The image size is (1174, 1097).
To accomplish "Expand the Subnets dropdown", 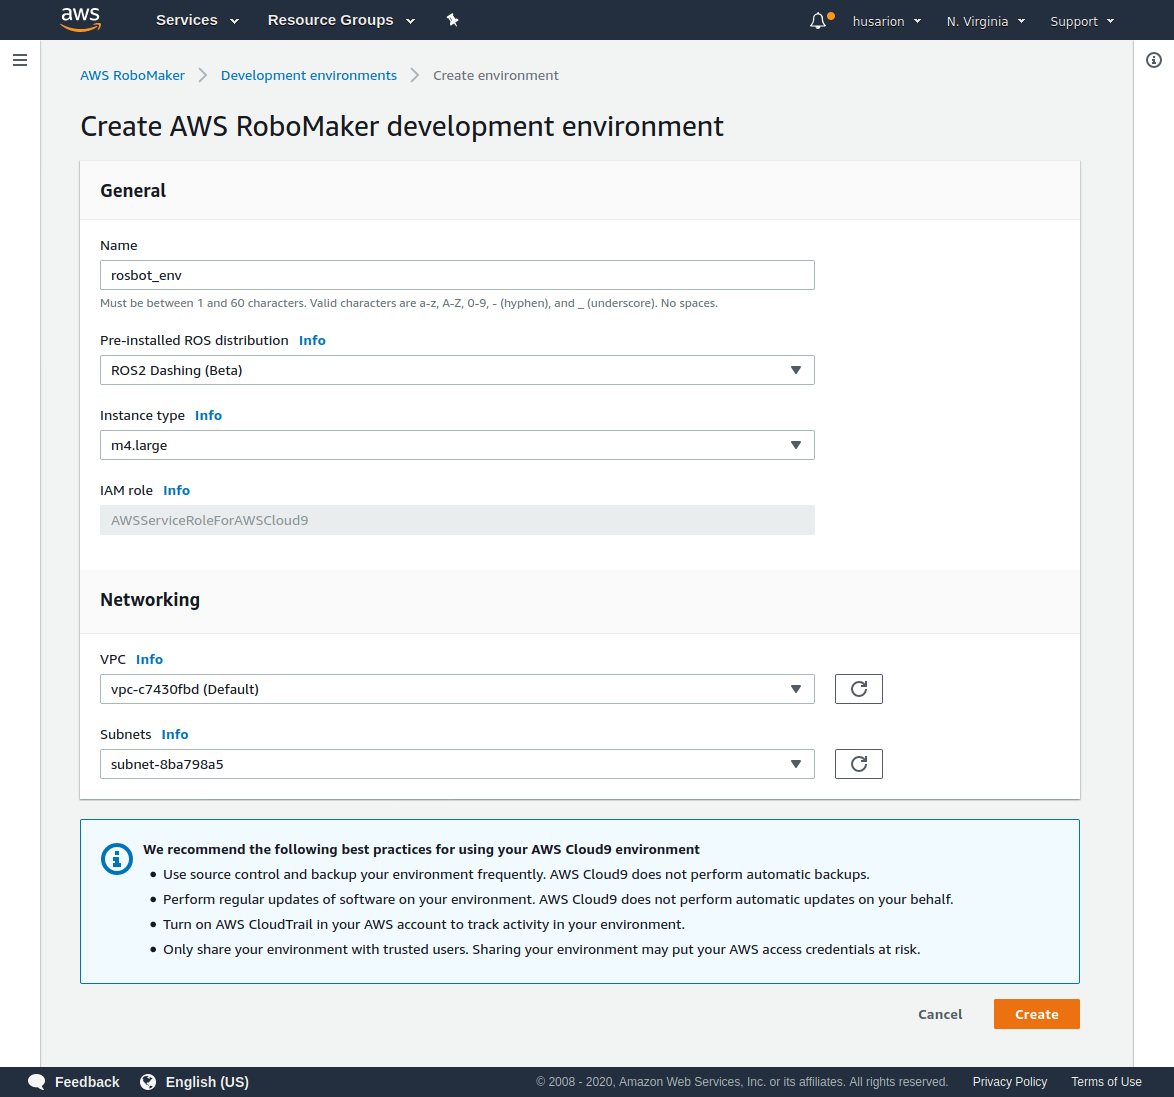I will [457, 764].
